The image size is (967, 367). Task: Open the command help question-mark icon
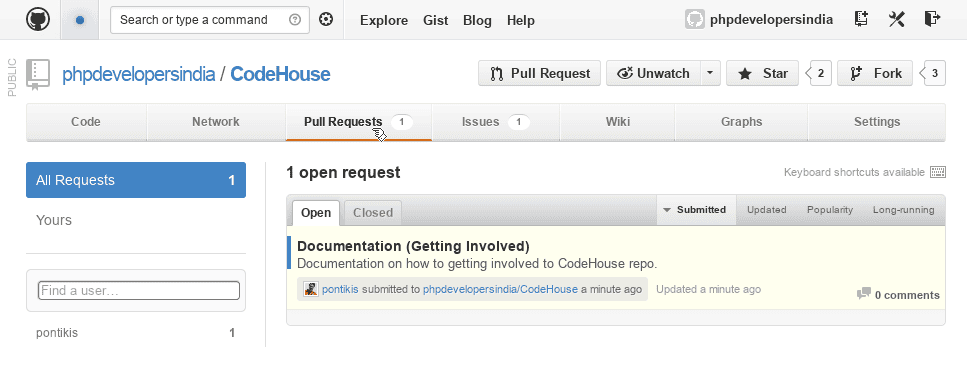click(295, 20)
